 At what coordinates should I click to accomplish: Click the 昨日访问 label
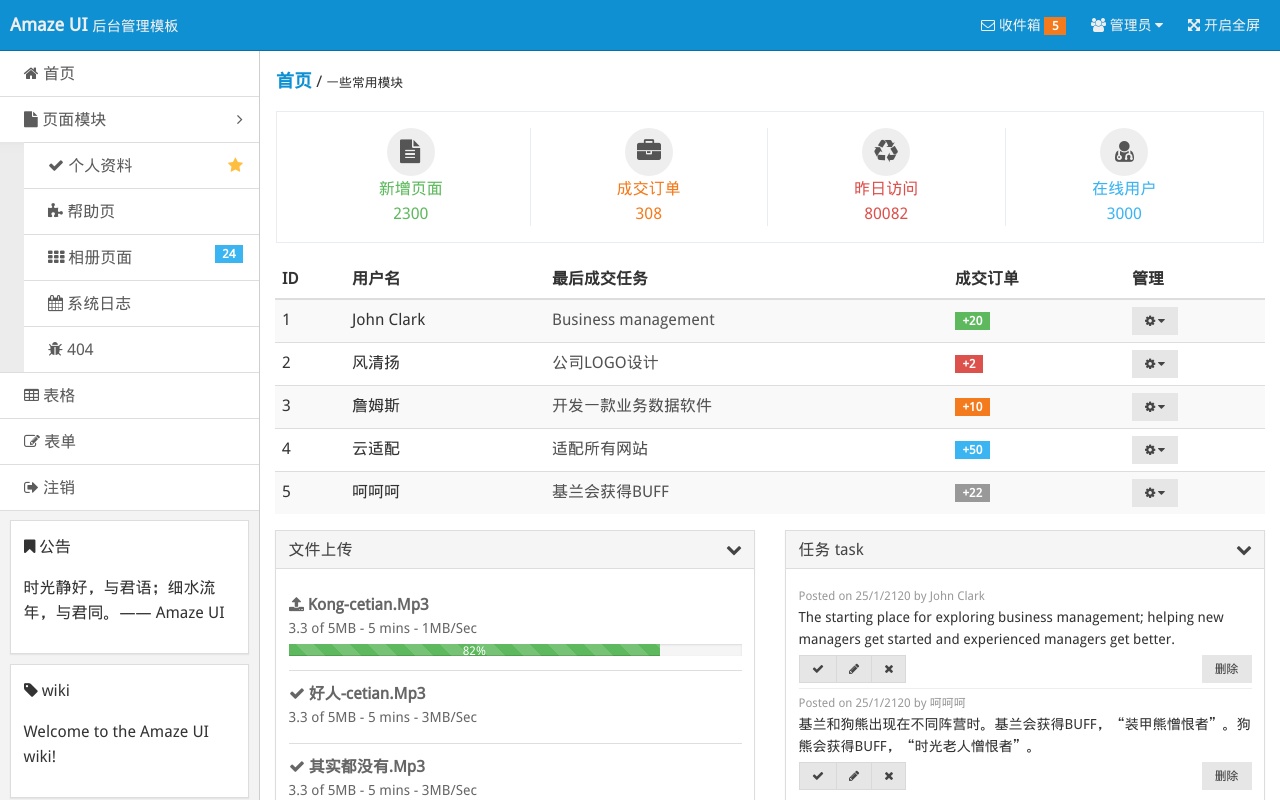coord(886,188)
